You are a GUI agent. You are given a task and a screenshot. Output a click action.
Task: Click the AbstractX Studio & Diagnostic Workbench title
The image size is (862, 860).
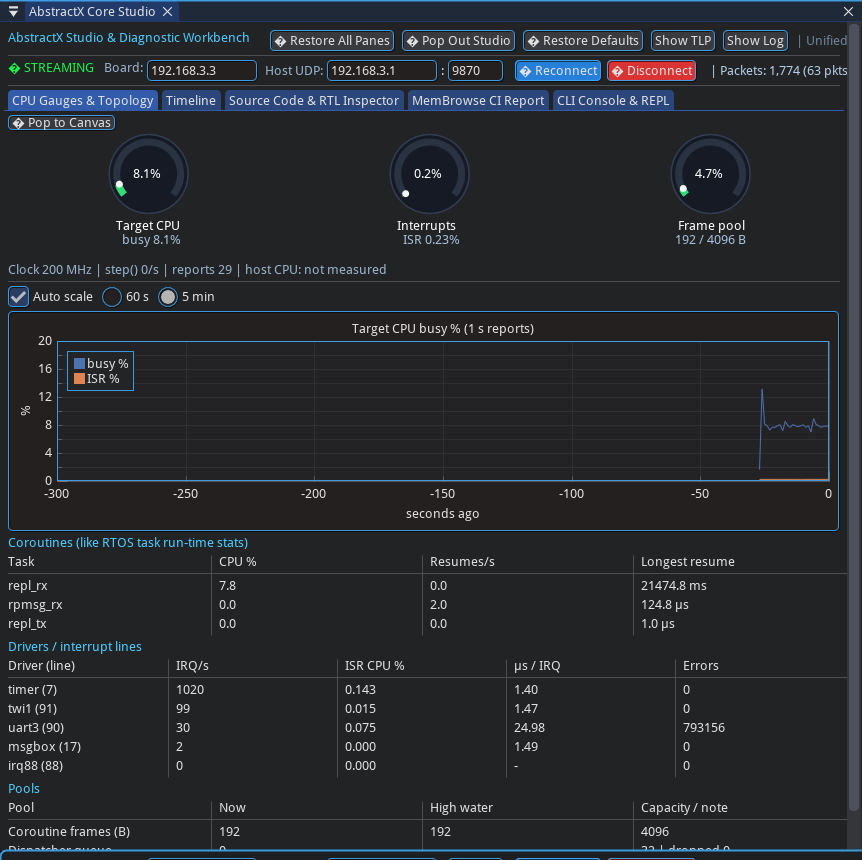129,38
